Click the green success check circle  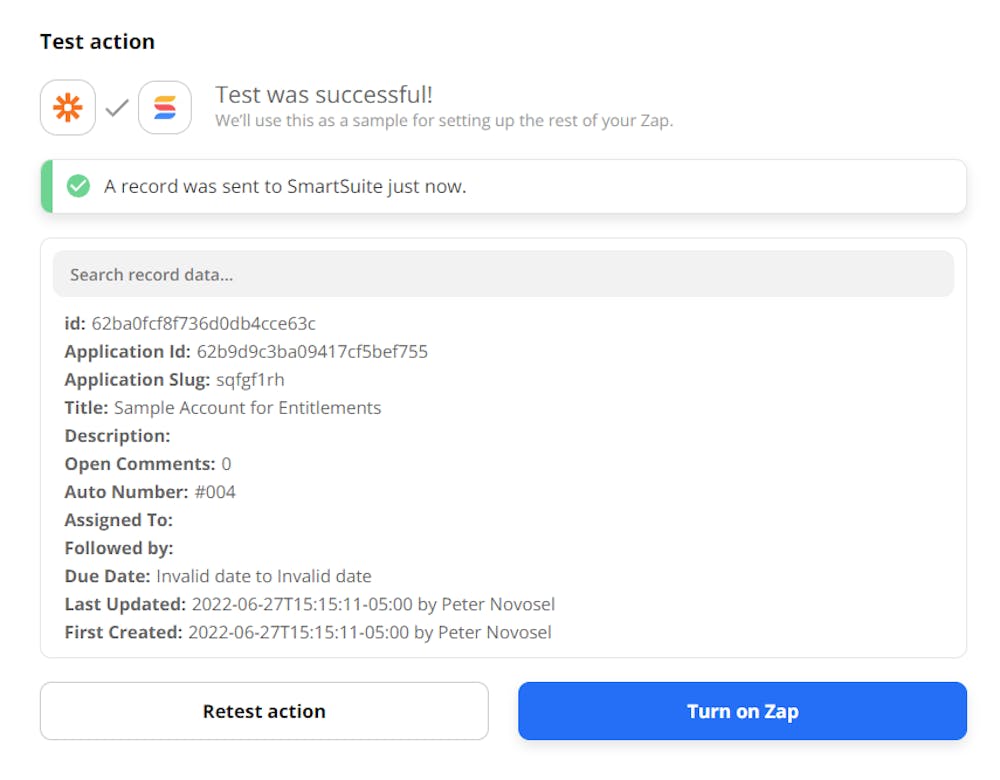(x=78, y=186)
